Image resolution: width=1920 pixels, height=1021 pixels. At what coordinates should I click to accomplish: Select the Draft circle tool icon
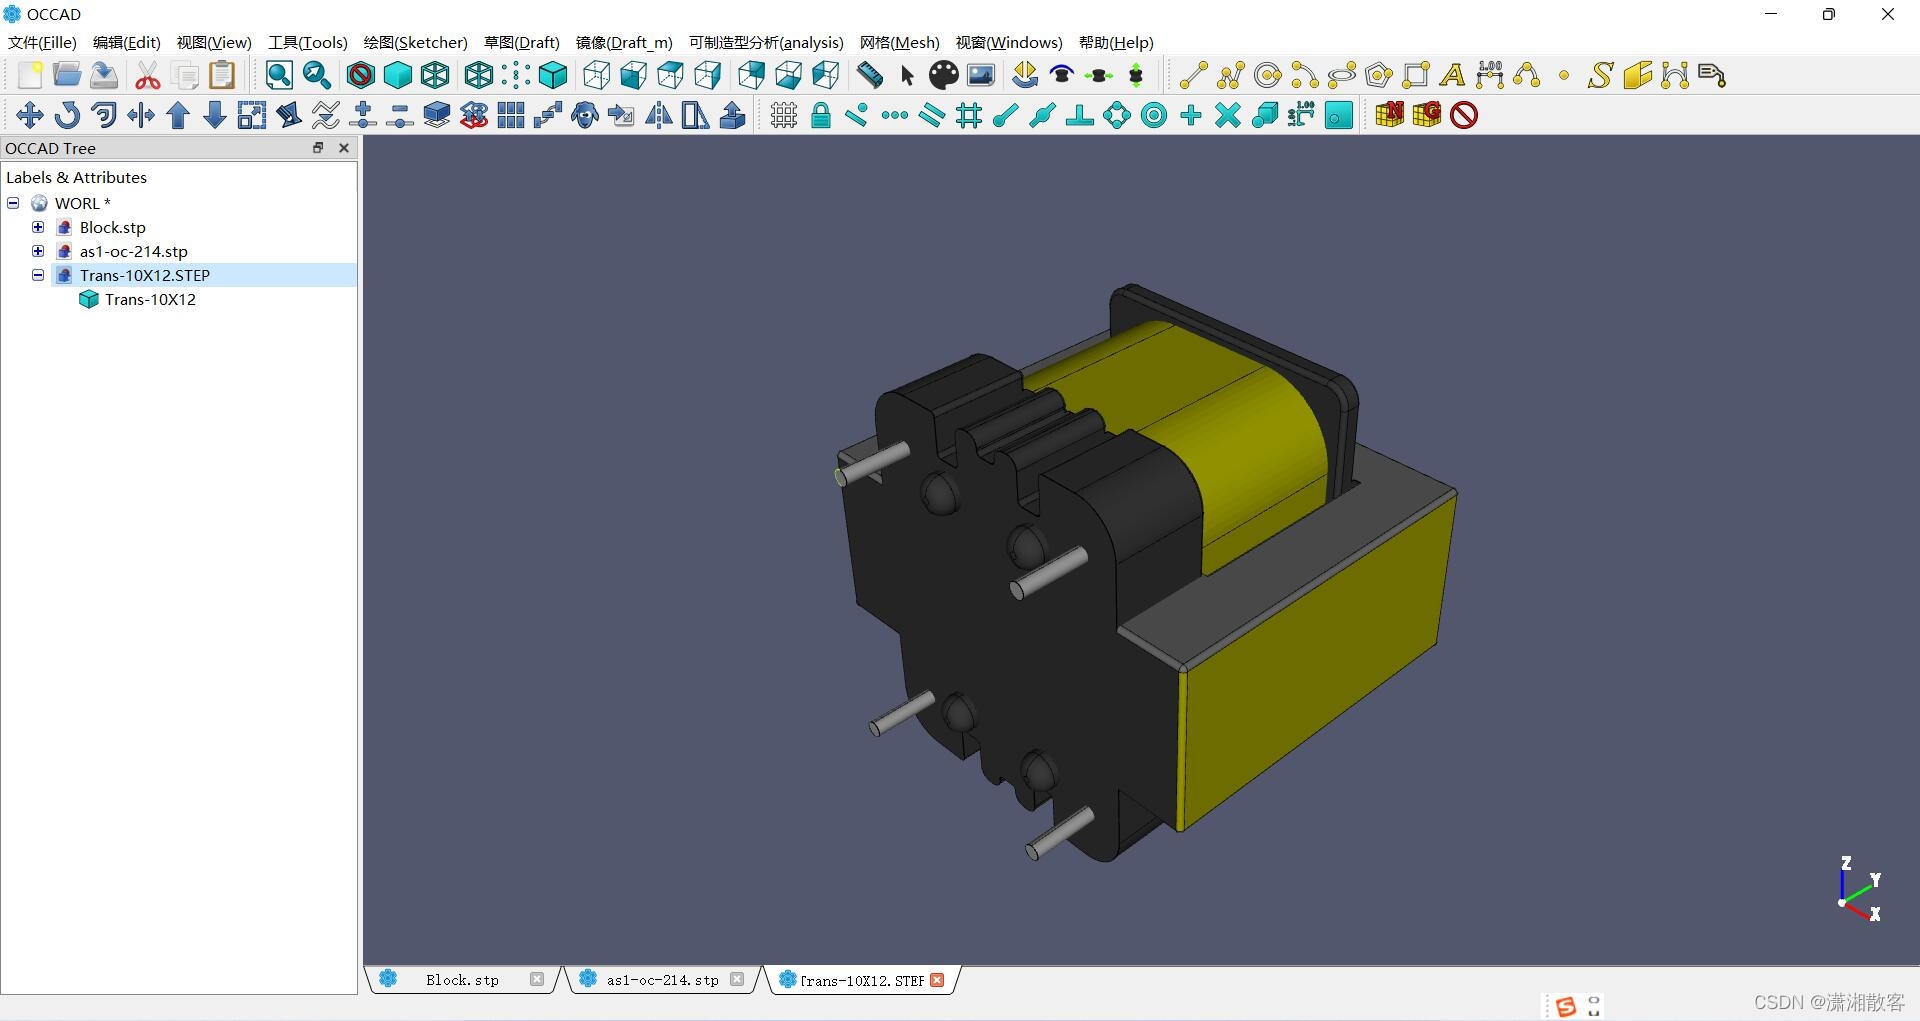click(x=1268, y=75)
